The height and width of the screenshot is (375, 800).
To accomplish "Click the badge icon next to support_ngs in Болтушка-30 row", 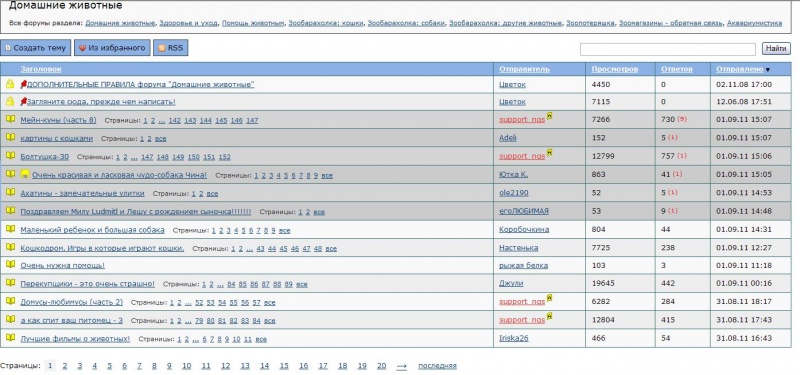I will click(549, 153).
